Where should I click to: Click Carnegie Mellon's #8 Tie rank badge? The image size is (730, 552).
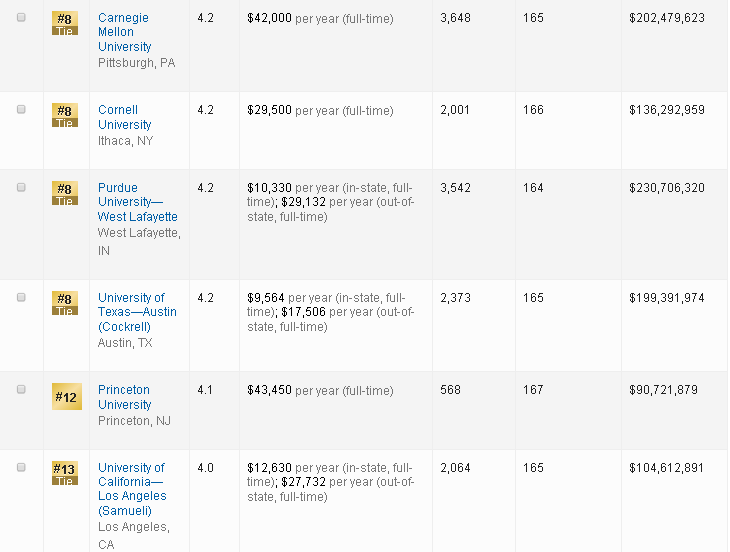point(64,23)
